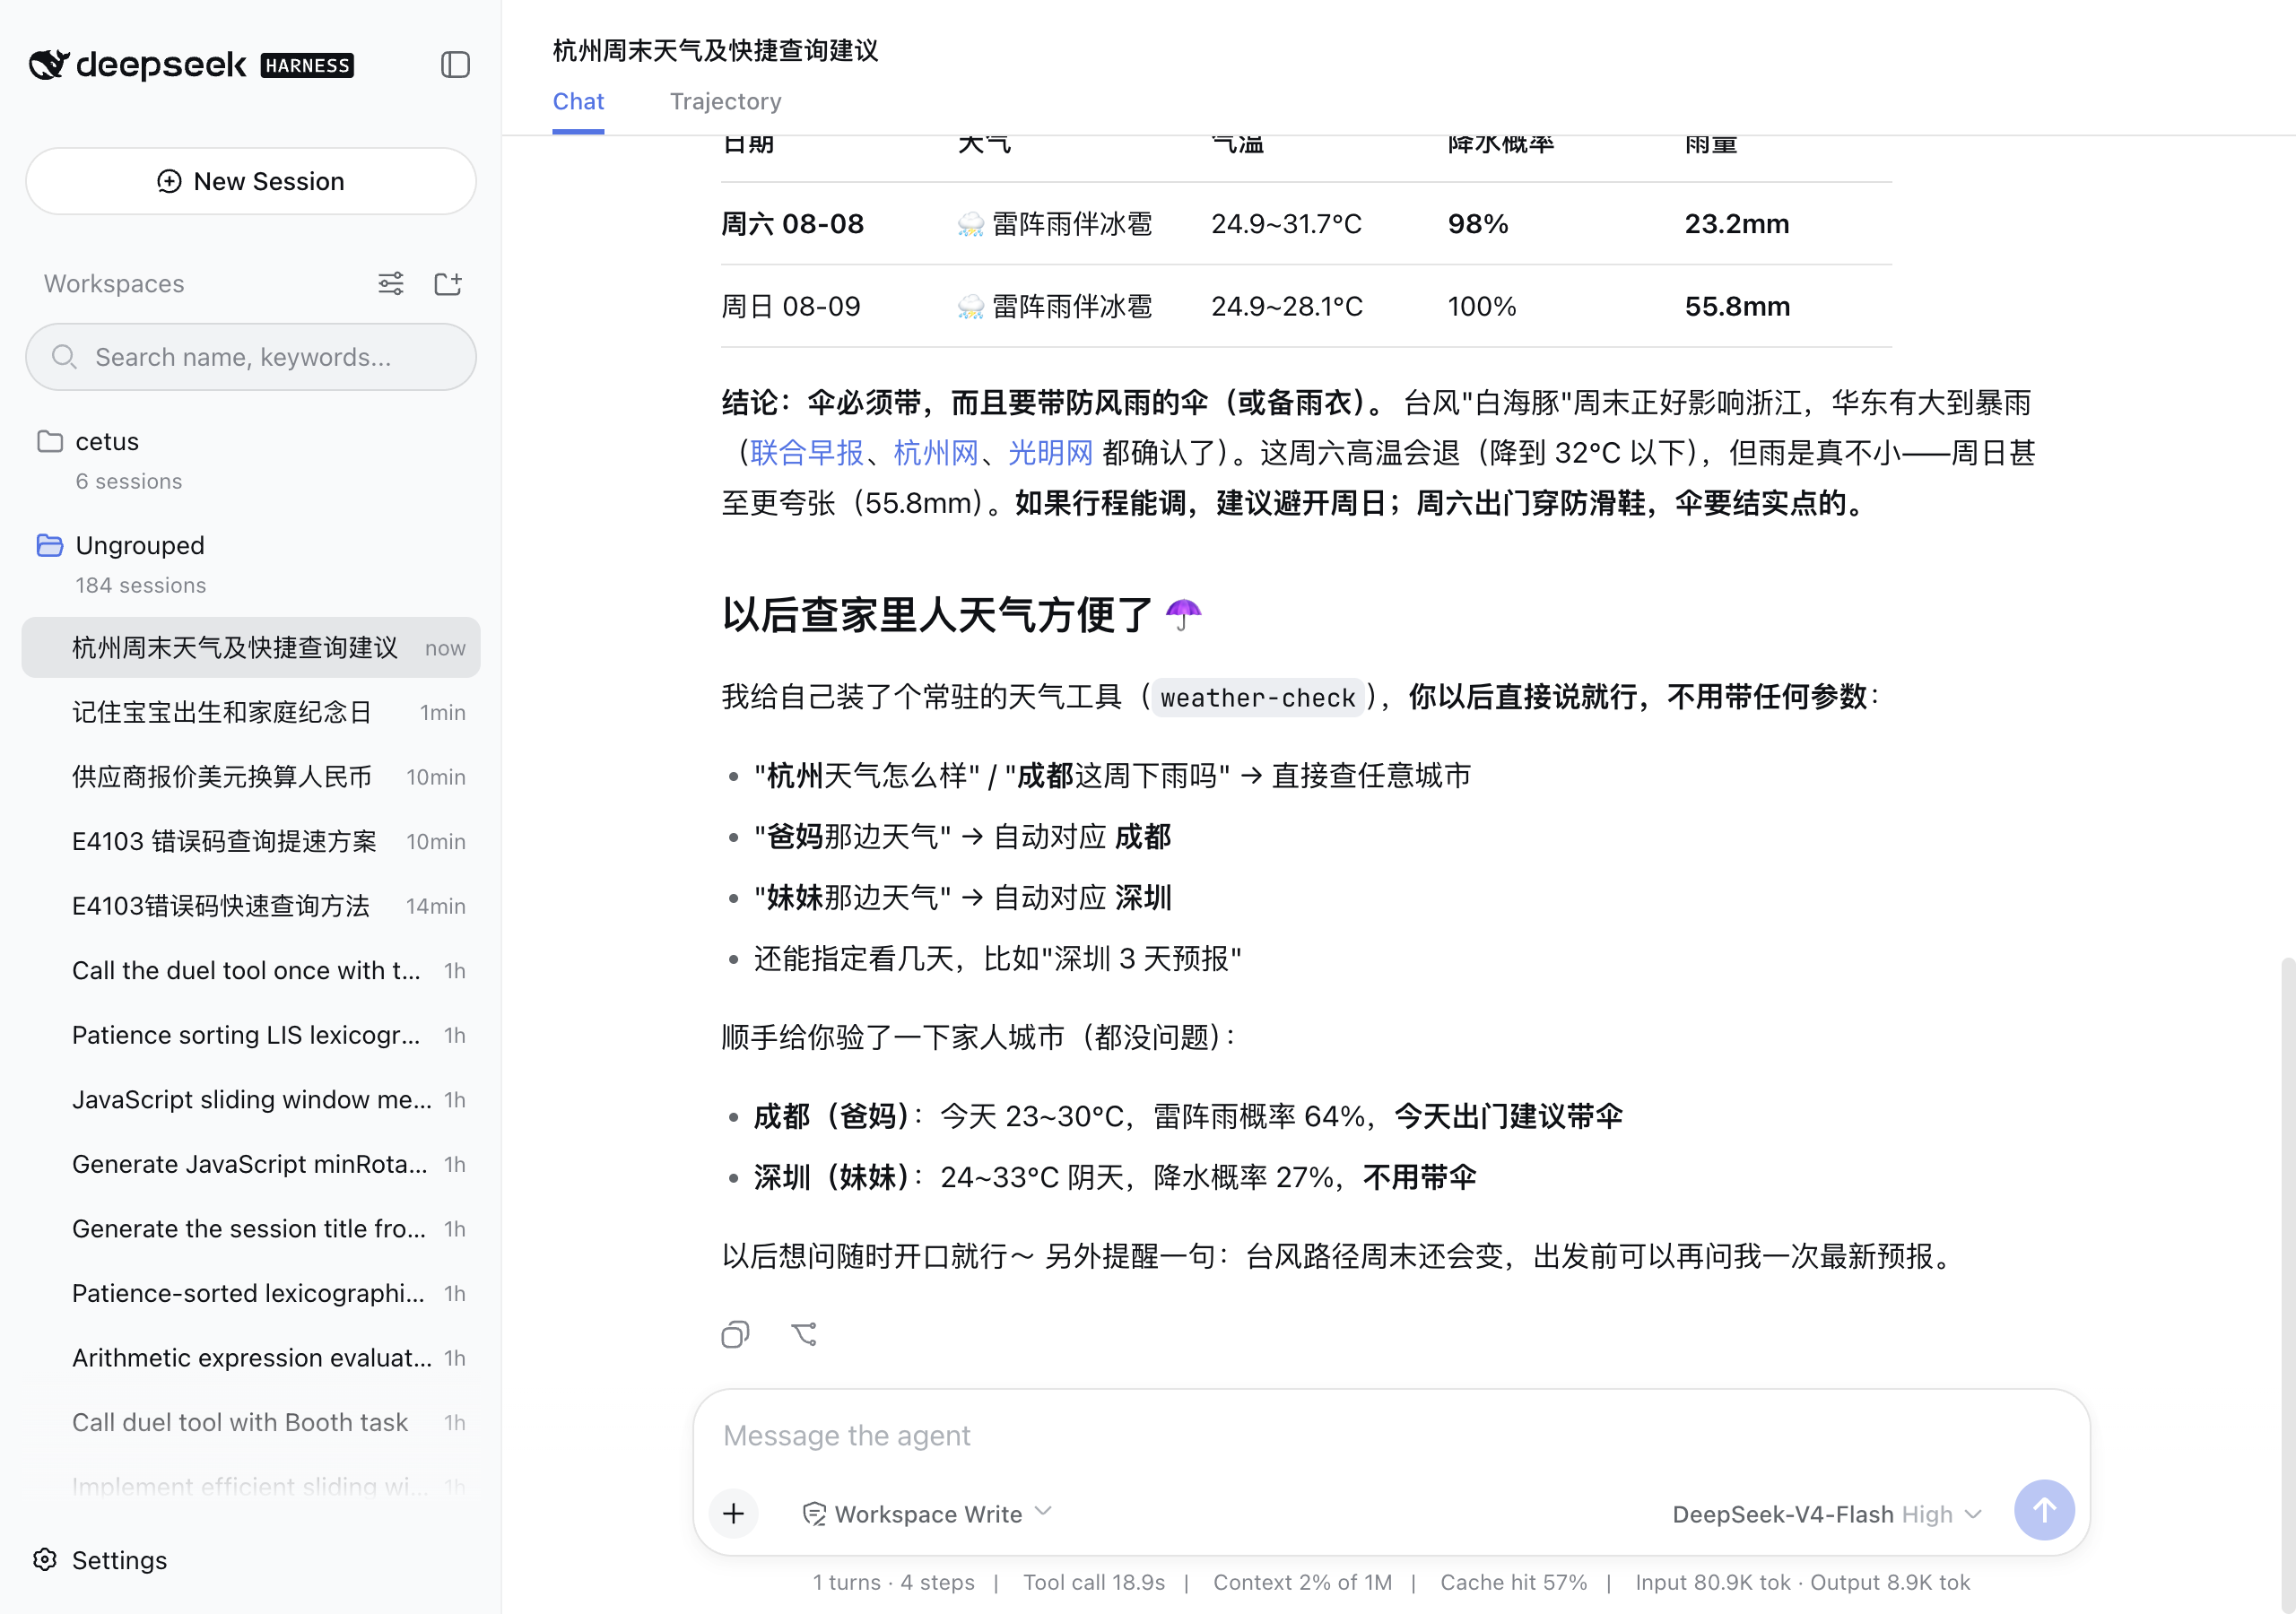The height and width of the screenshot is (1614, 2296).
Task: Open session 供应商报价美元换算人民币
Action: [x=251, y=777]
